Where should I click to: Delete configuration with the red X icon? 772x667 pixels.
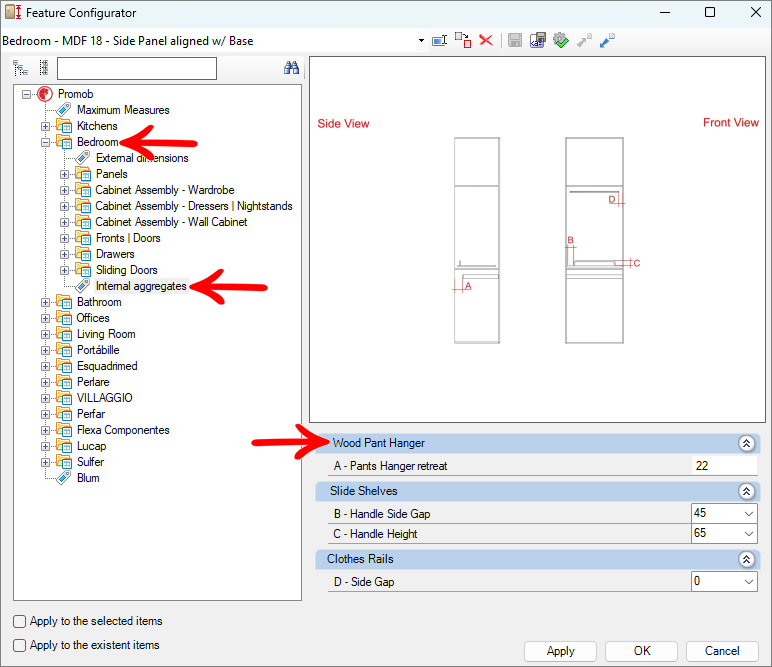(x=486, y=40)
